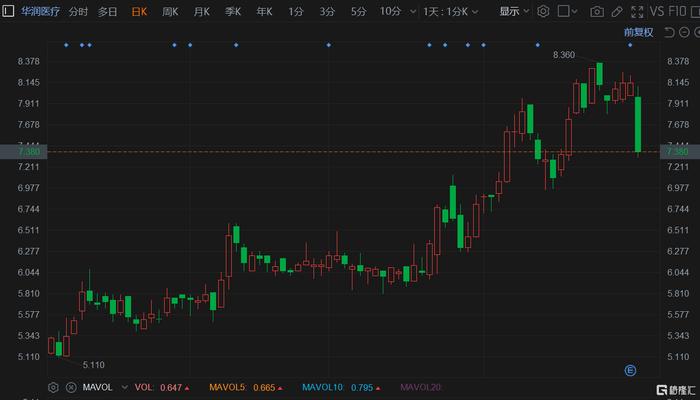Click the 华润医疗 stock name
This screenshot has height=400, width=700.
[x=32, y=12]
